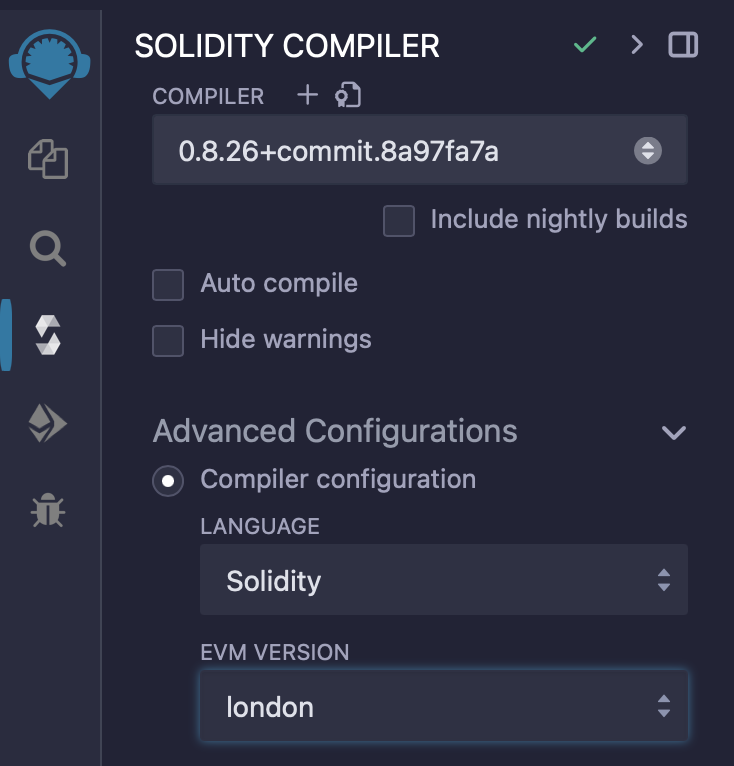Open the Search in files icon

(48, 248)
